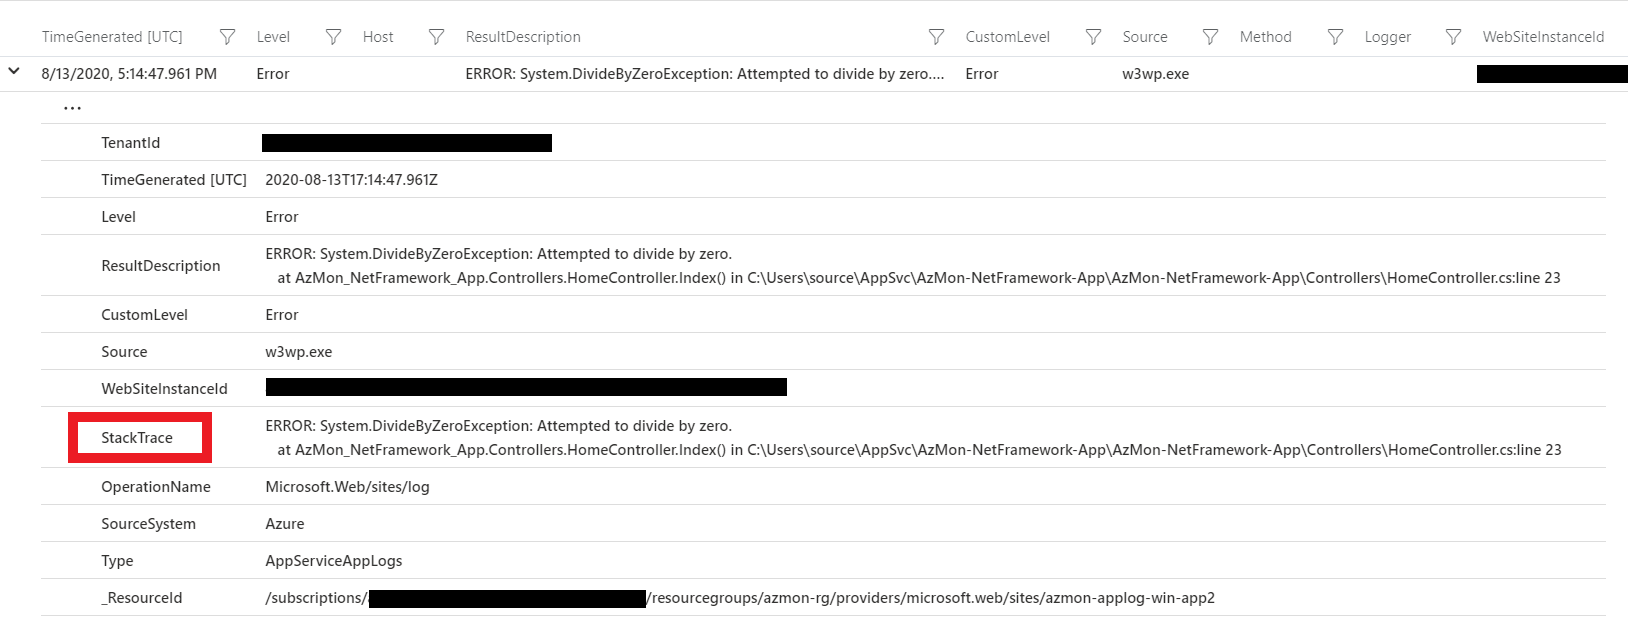Open filter for ResultDescription column
Viewport: 1628px width, 624px height.
(x=936, y=37)
